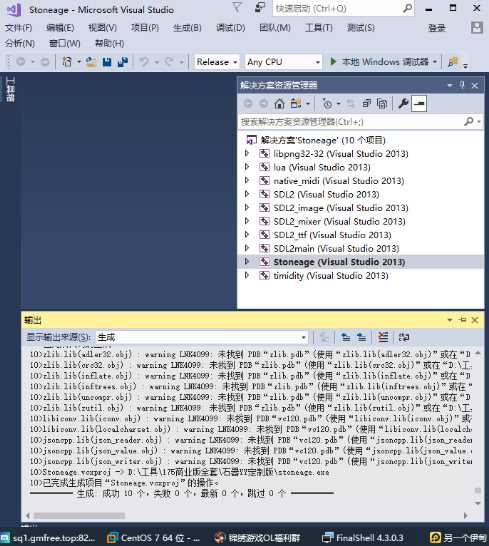Click the Save icon in main toolbar

coord(107,62)
